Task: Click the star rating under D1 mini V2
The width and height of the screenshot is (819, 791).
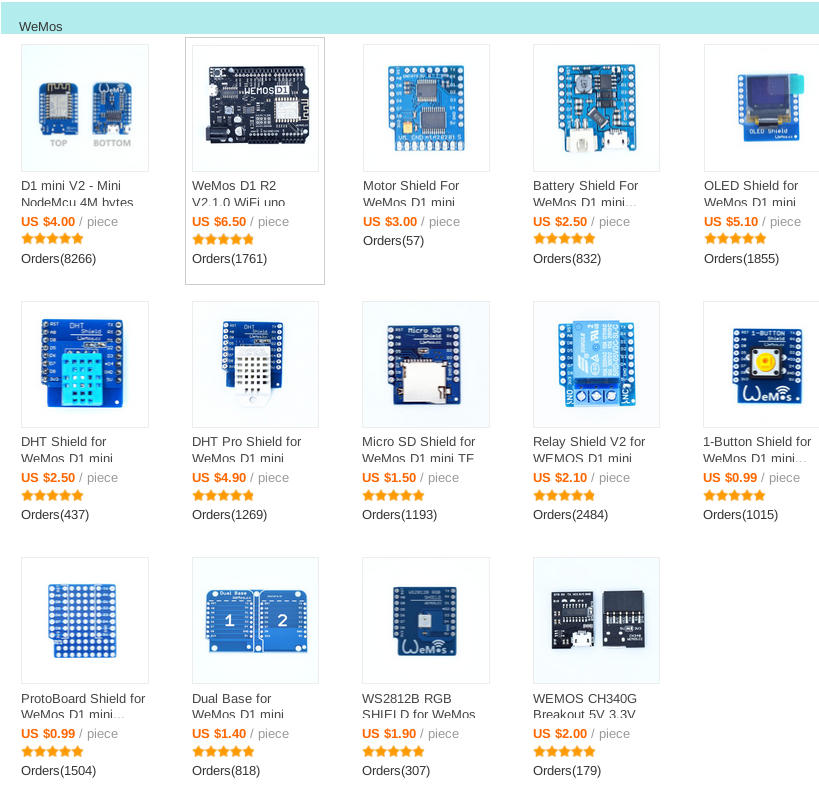Action: pyautogui.click(x=52, y=239)
